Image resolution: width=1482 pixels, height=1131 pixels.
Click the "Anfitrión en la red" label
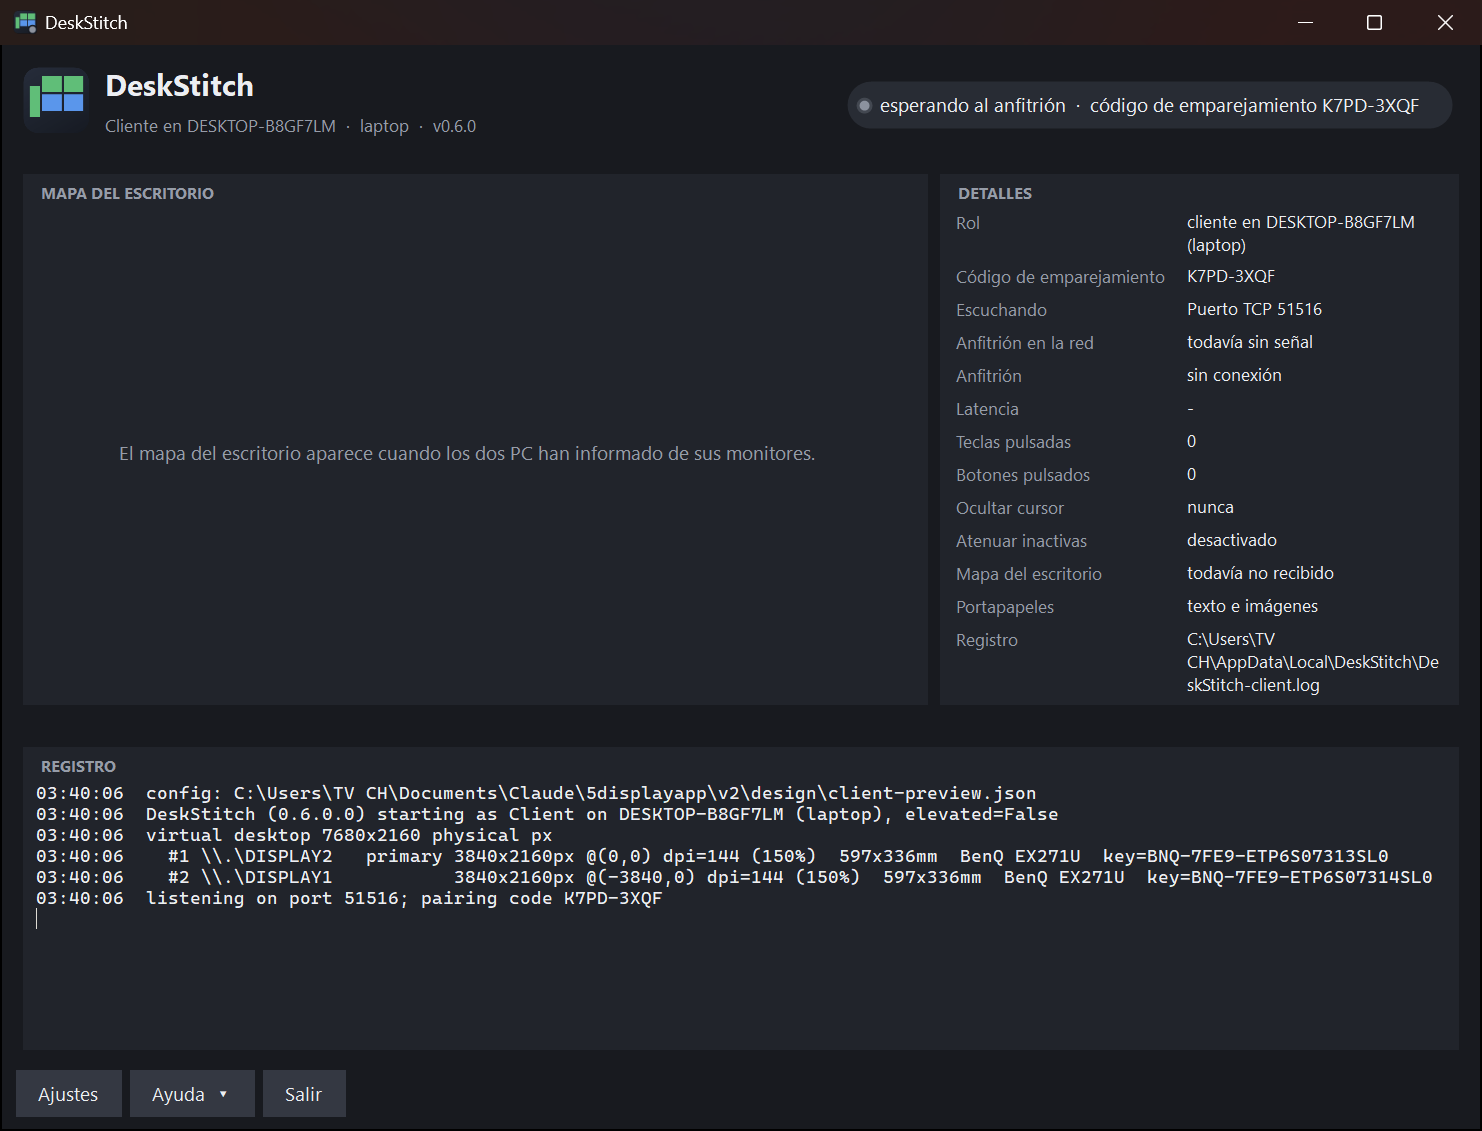click(1025, 343)
